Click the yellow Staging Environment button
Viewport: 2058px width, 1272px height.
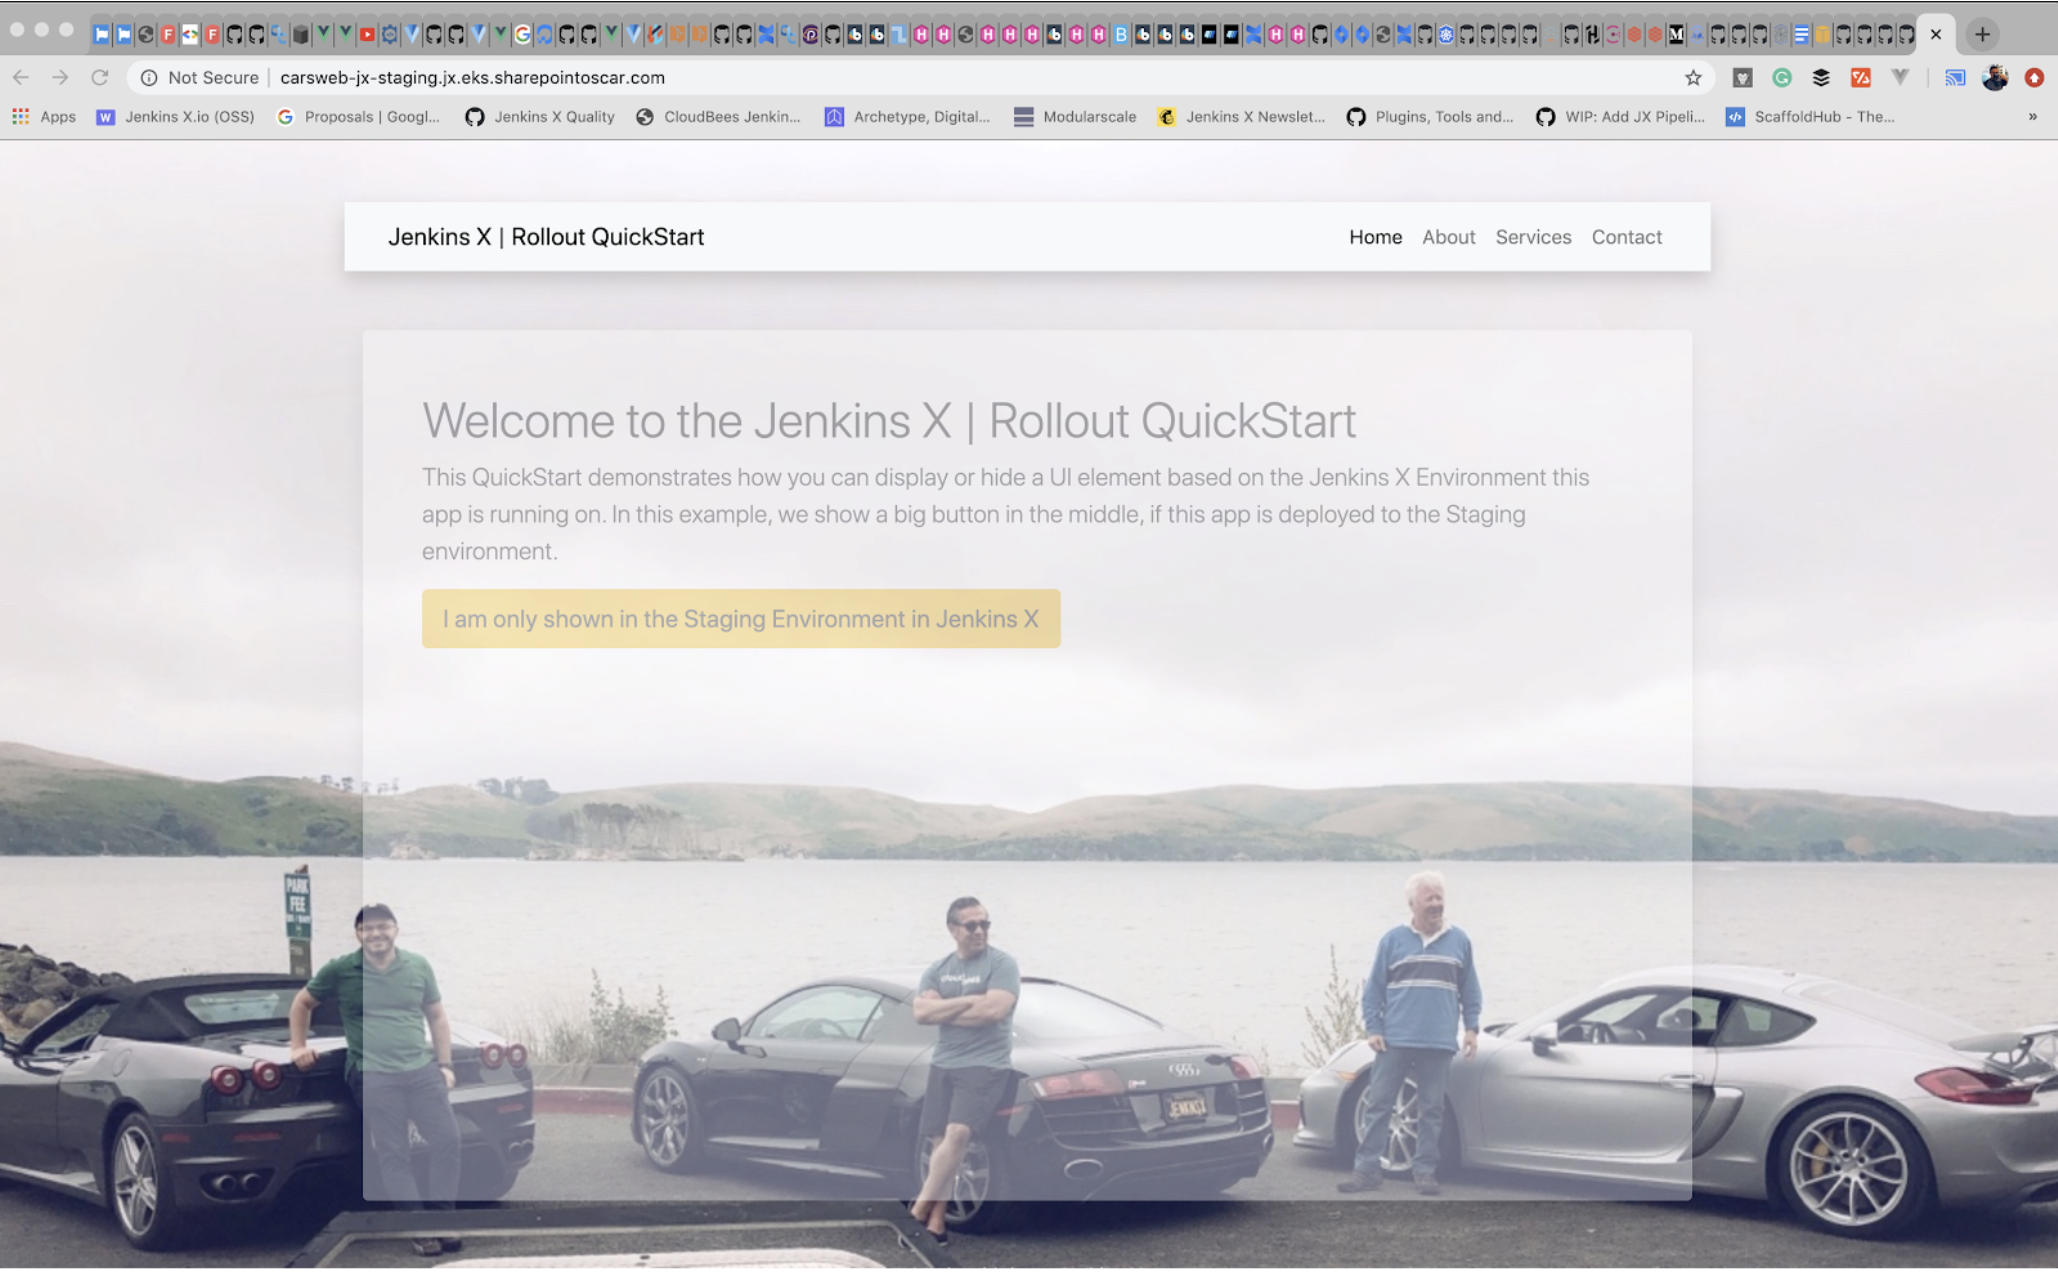tap(741, 619)
